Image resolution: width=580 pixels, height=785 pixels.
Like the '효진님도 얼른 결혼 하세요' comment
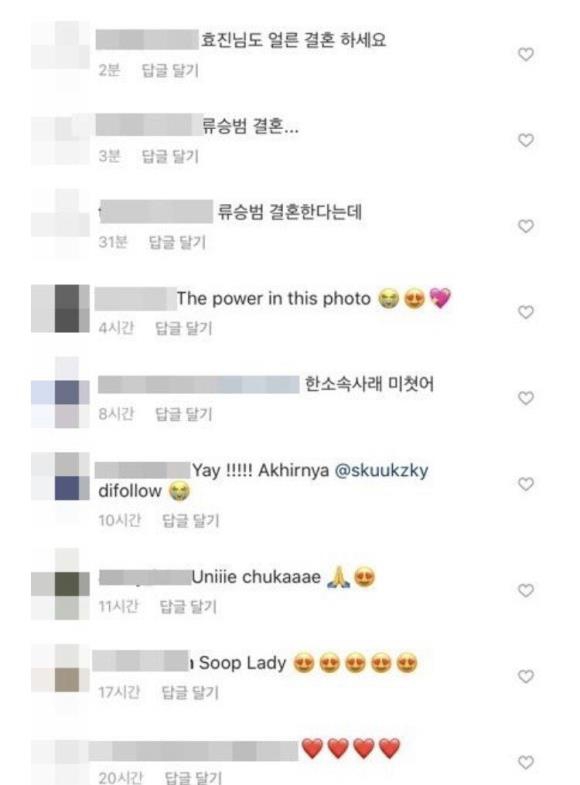(525, 54)
